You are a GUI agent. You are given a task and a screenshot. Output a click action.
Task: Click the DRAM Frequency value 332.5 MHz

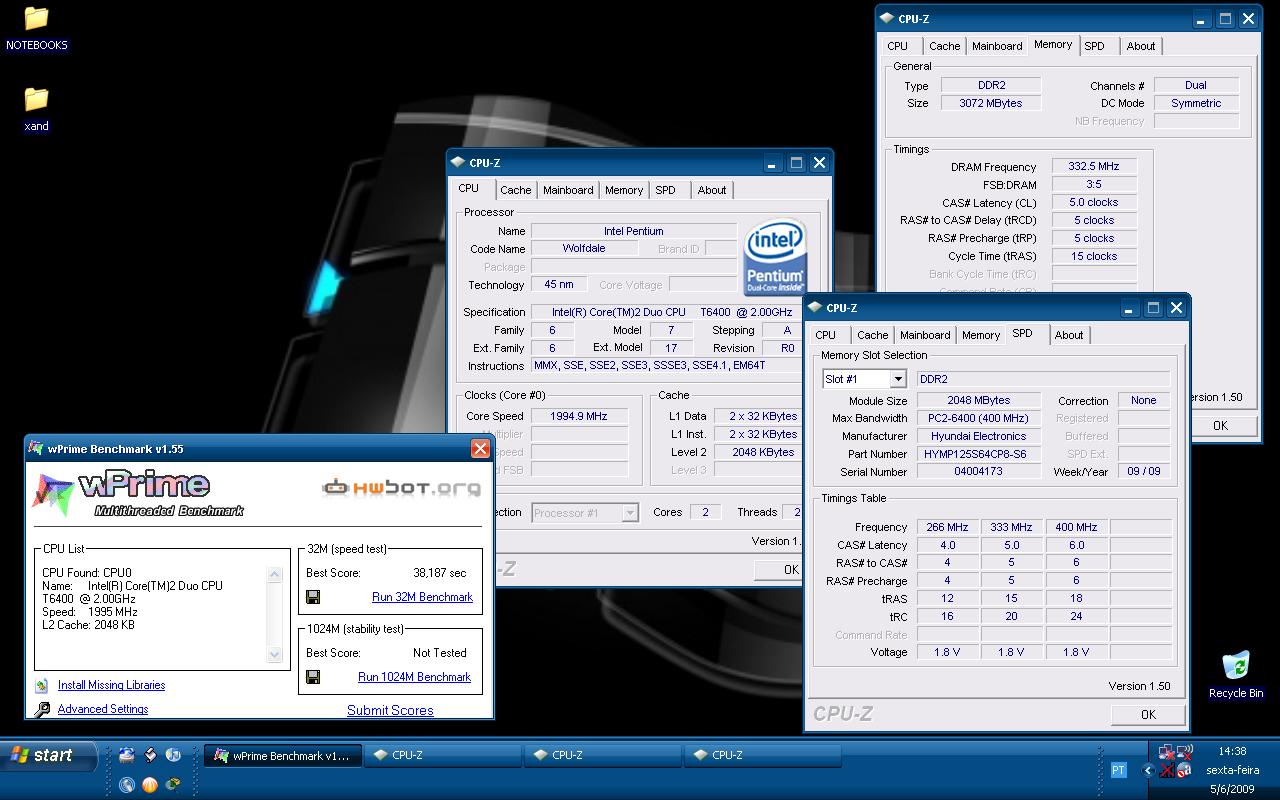[1094, 167]
